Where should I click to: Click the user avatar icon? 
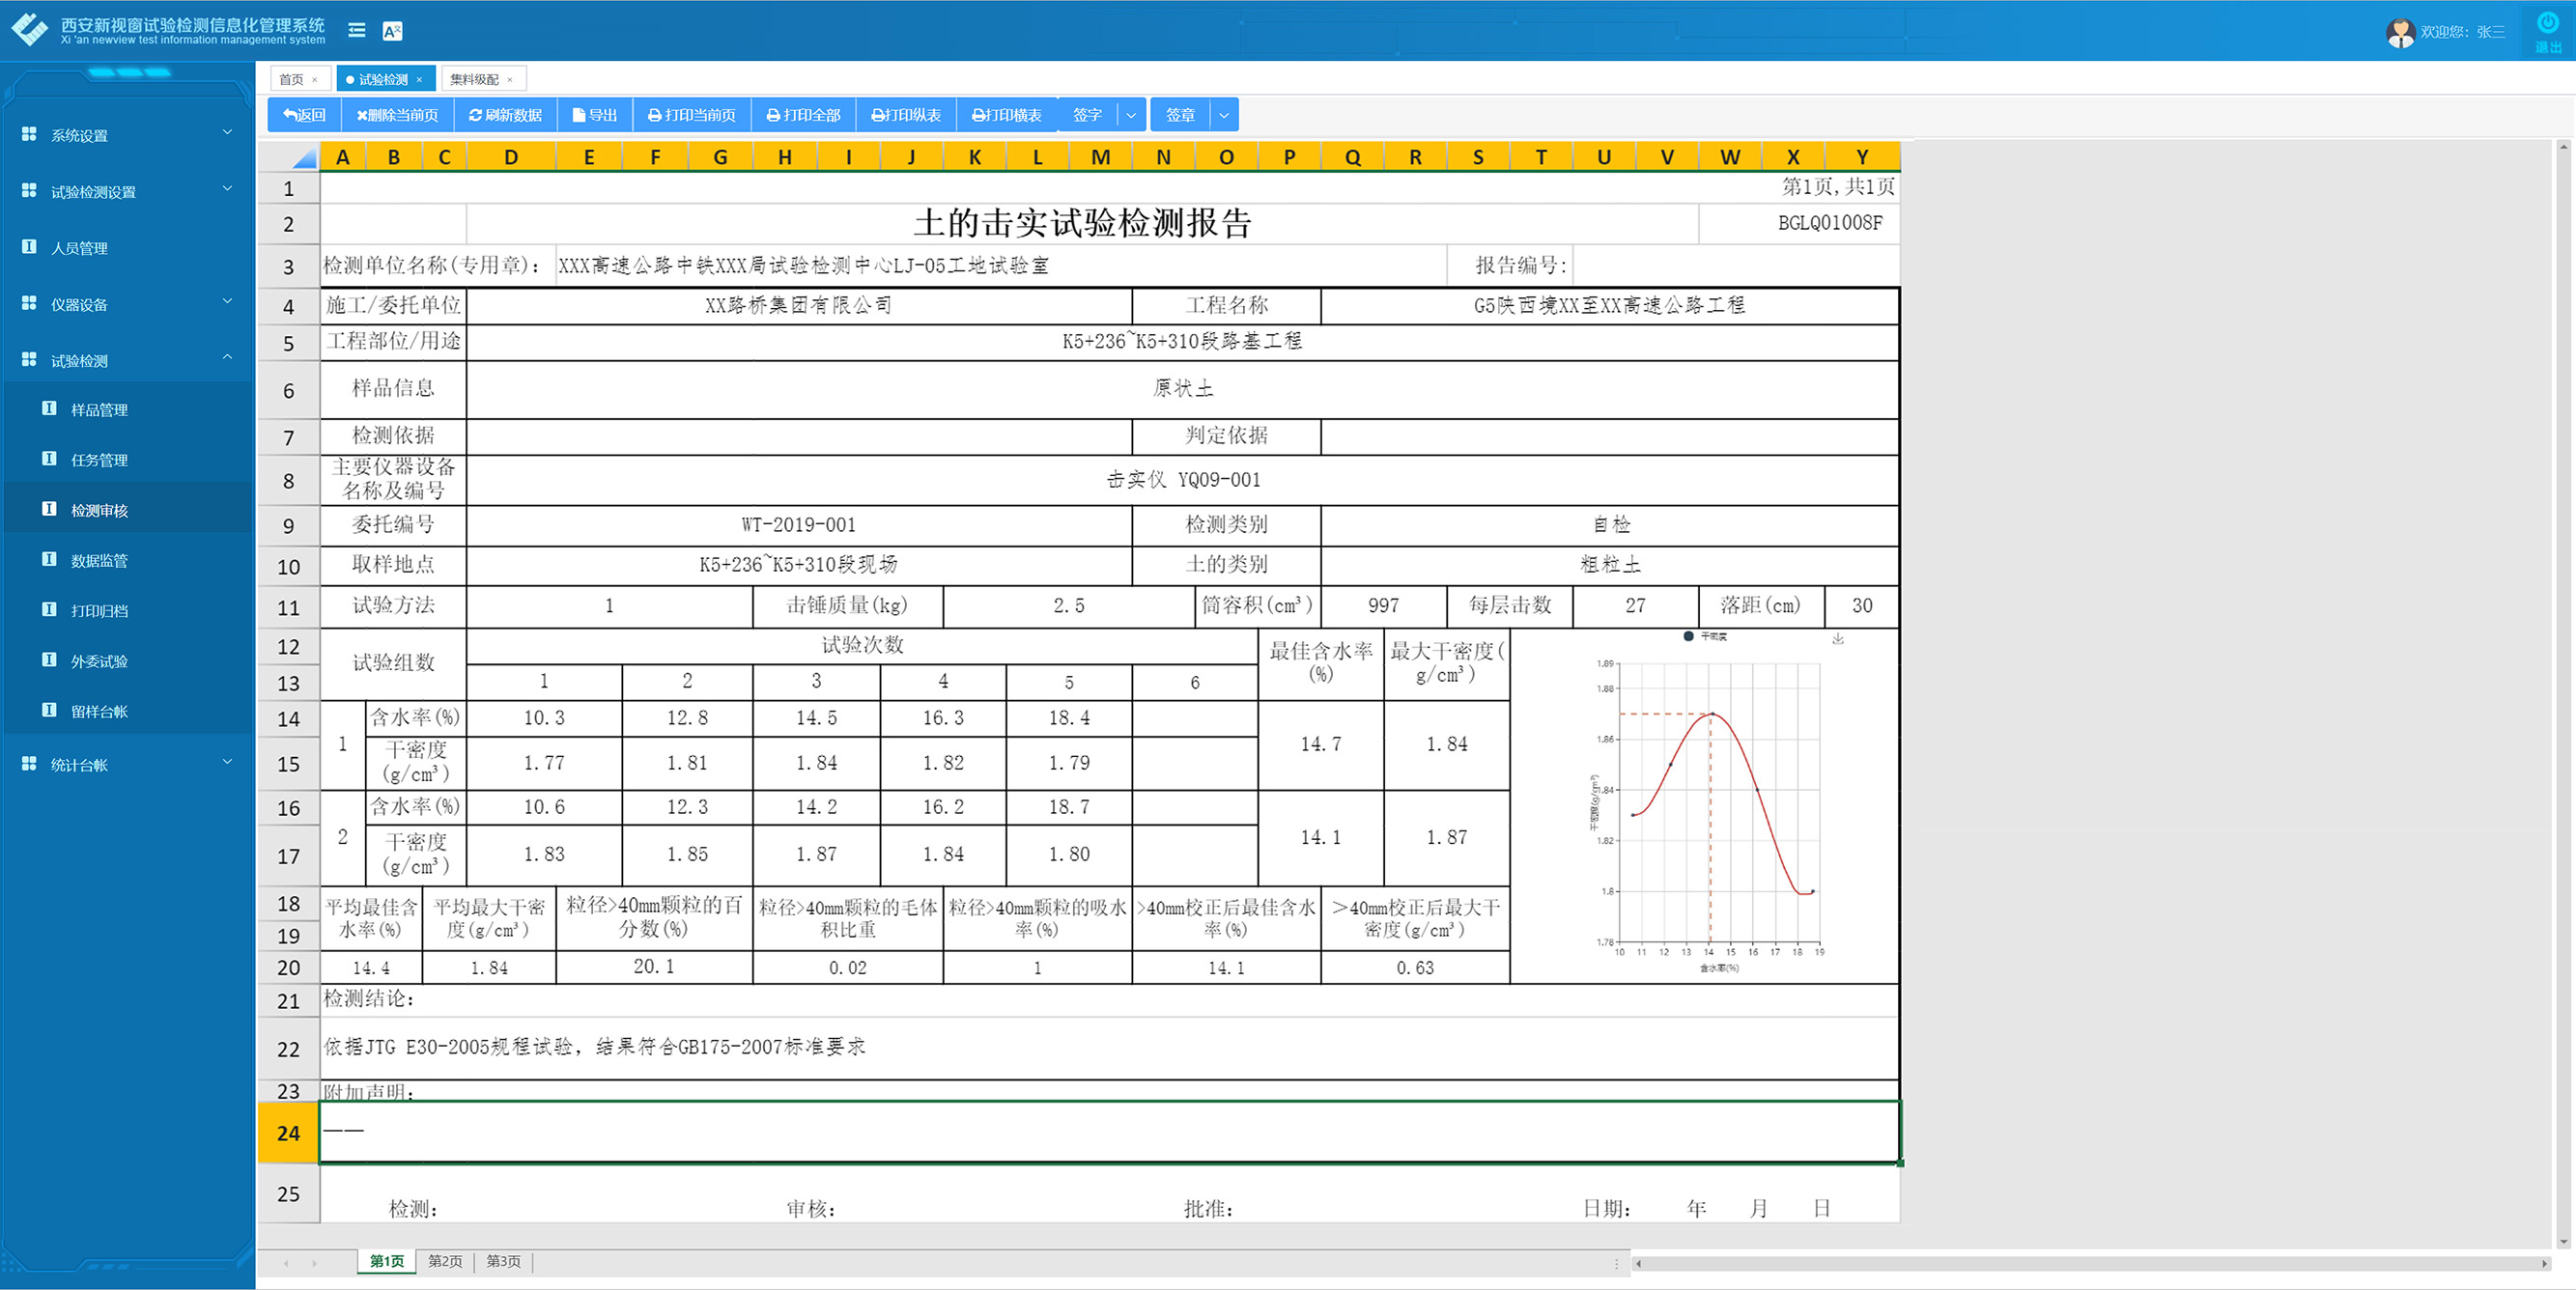click(2400, 32)
